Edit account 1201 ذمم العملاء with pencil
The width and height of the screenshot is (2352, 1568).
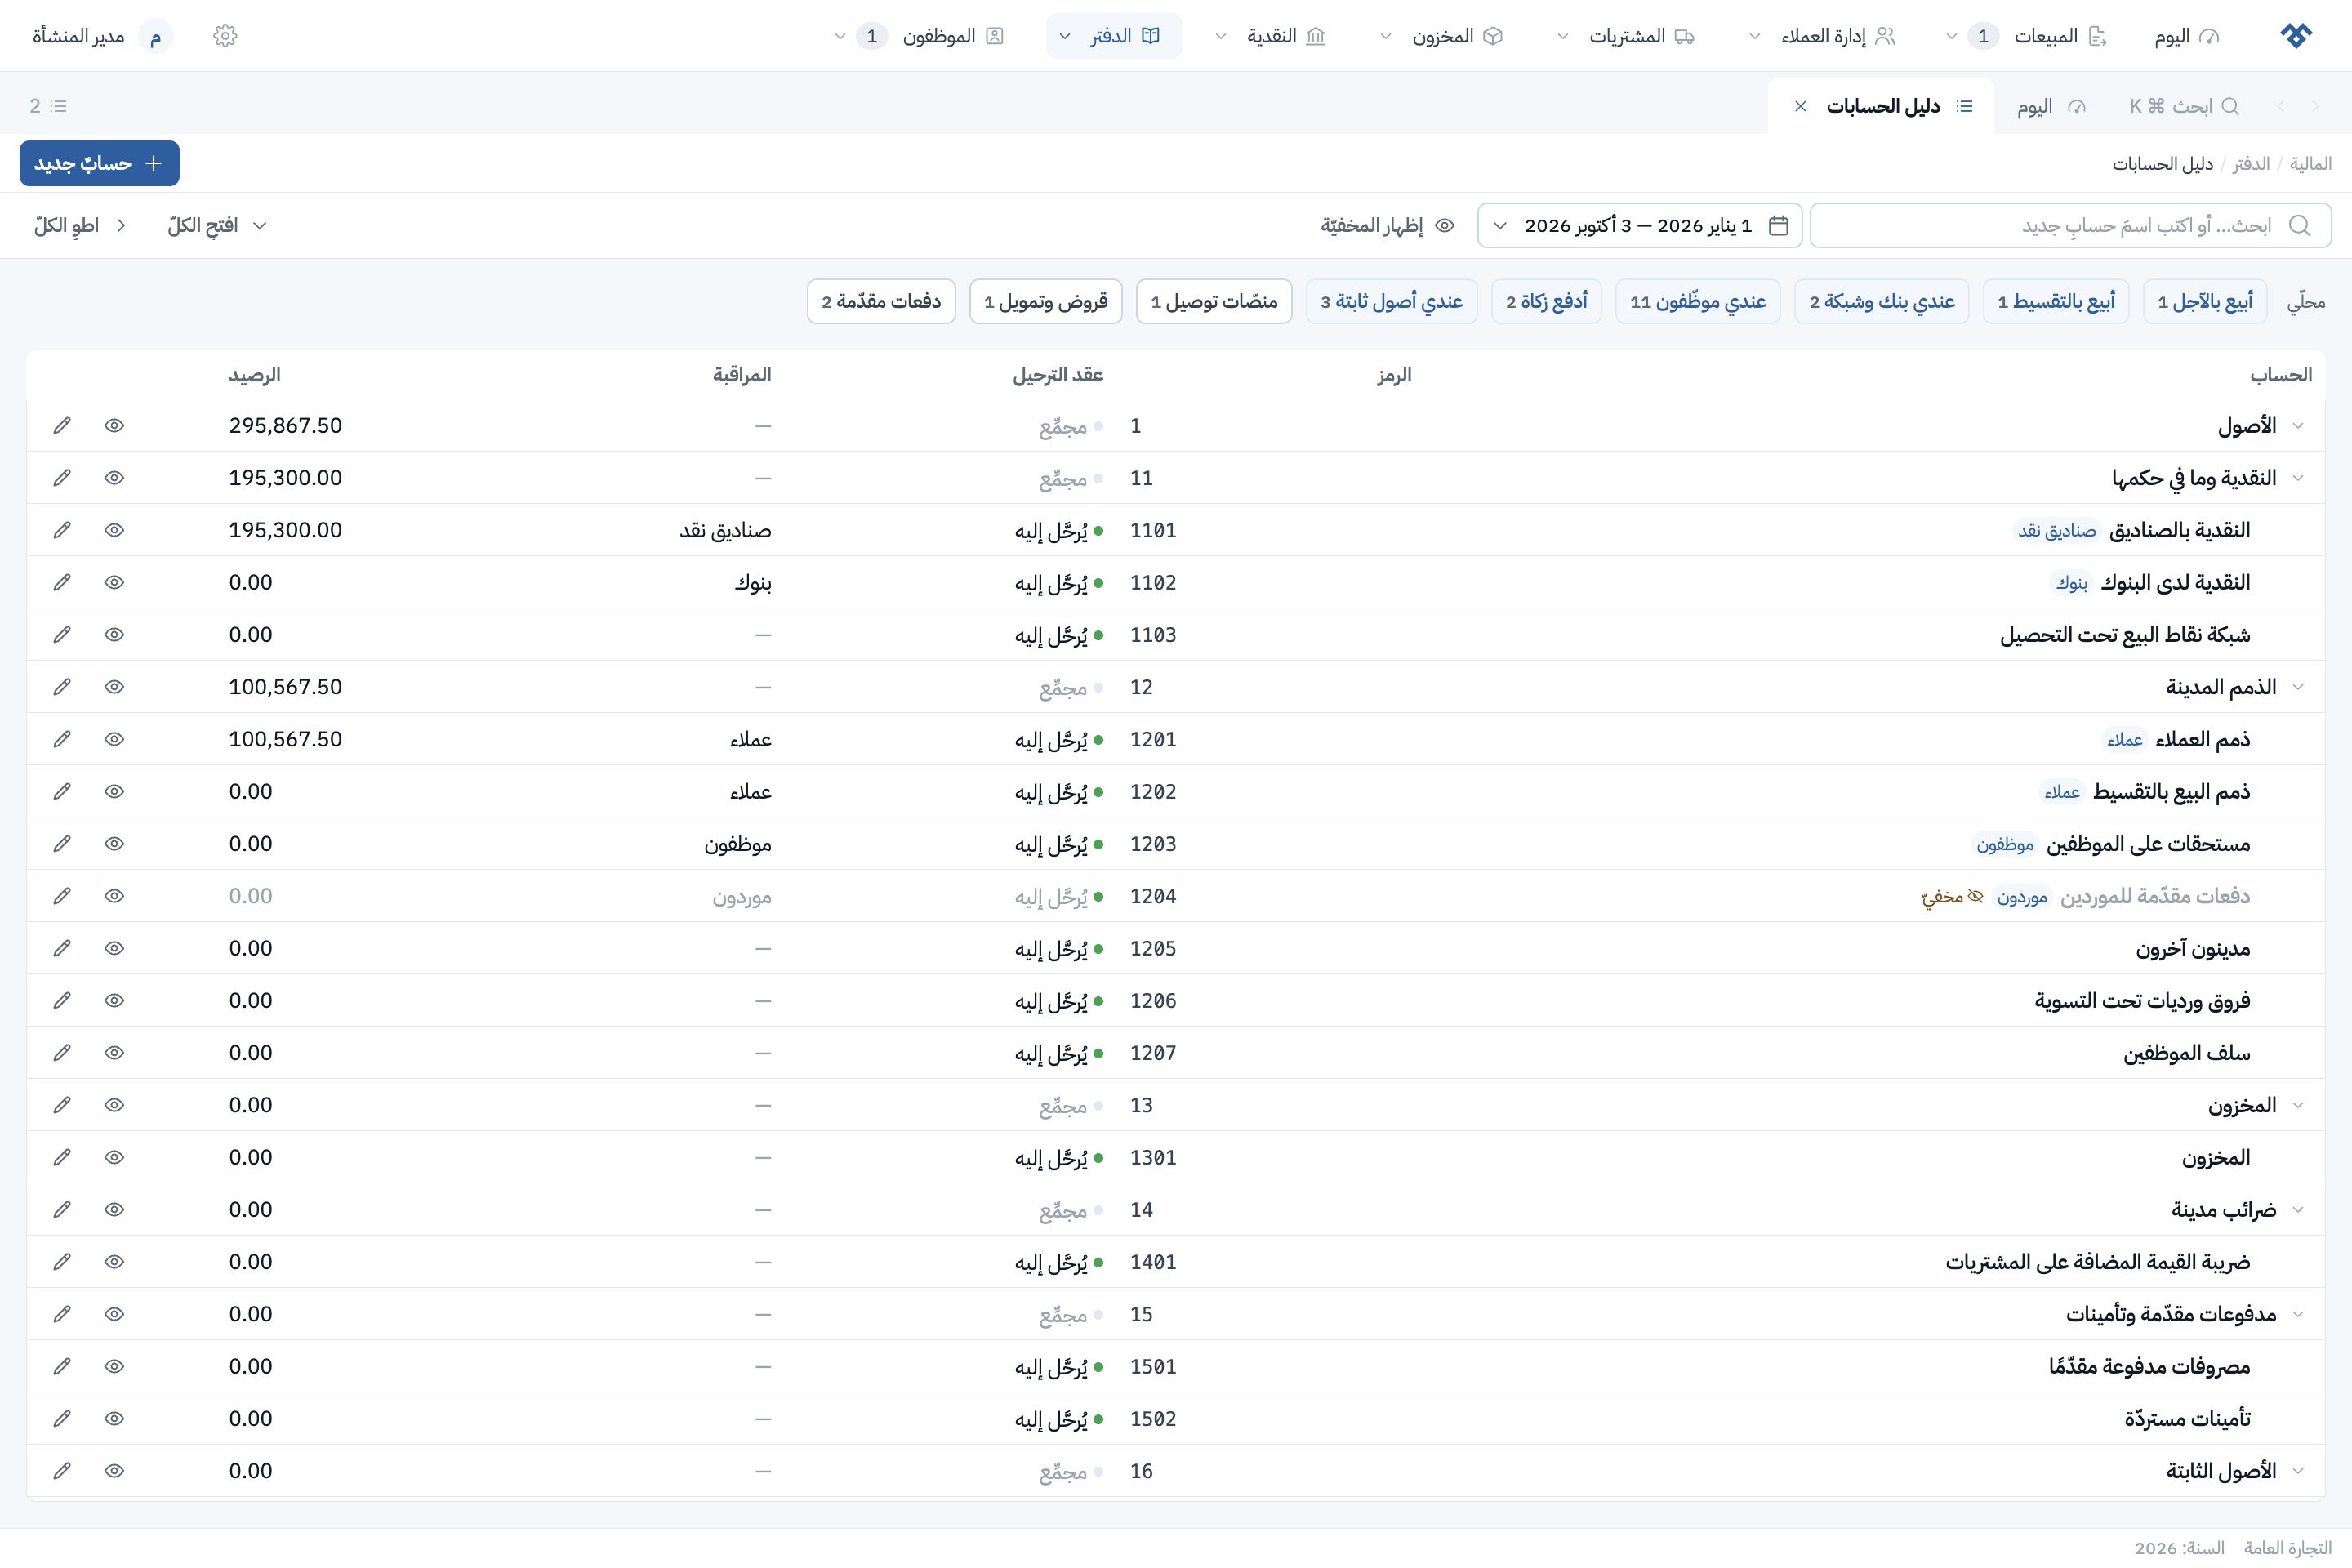point(62,739)
